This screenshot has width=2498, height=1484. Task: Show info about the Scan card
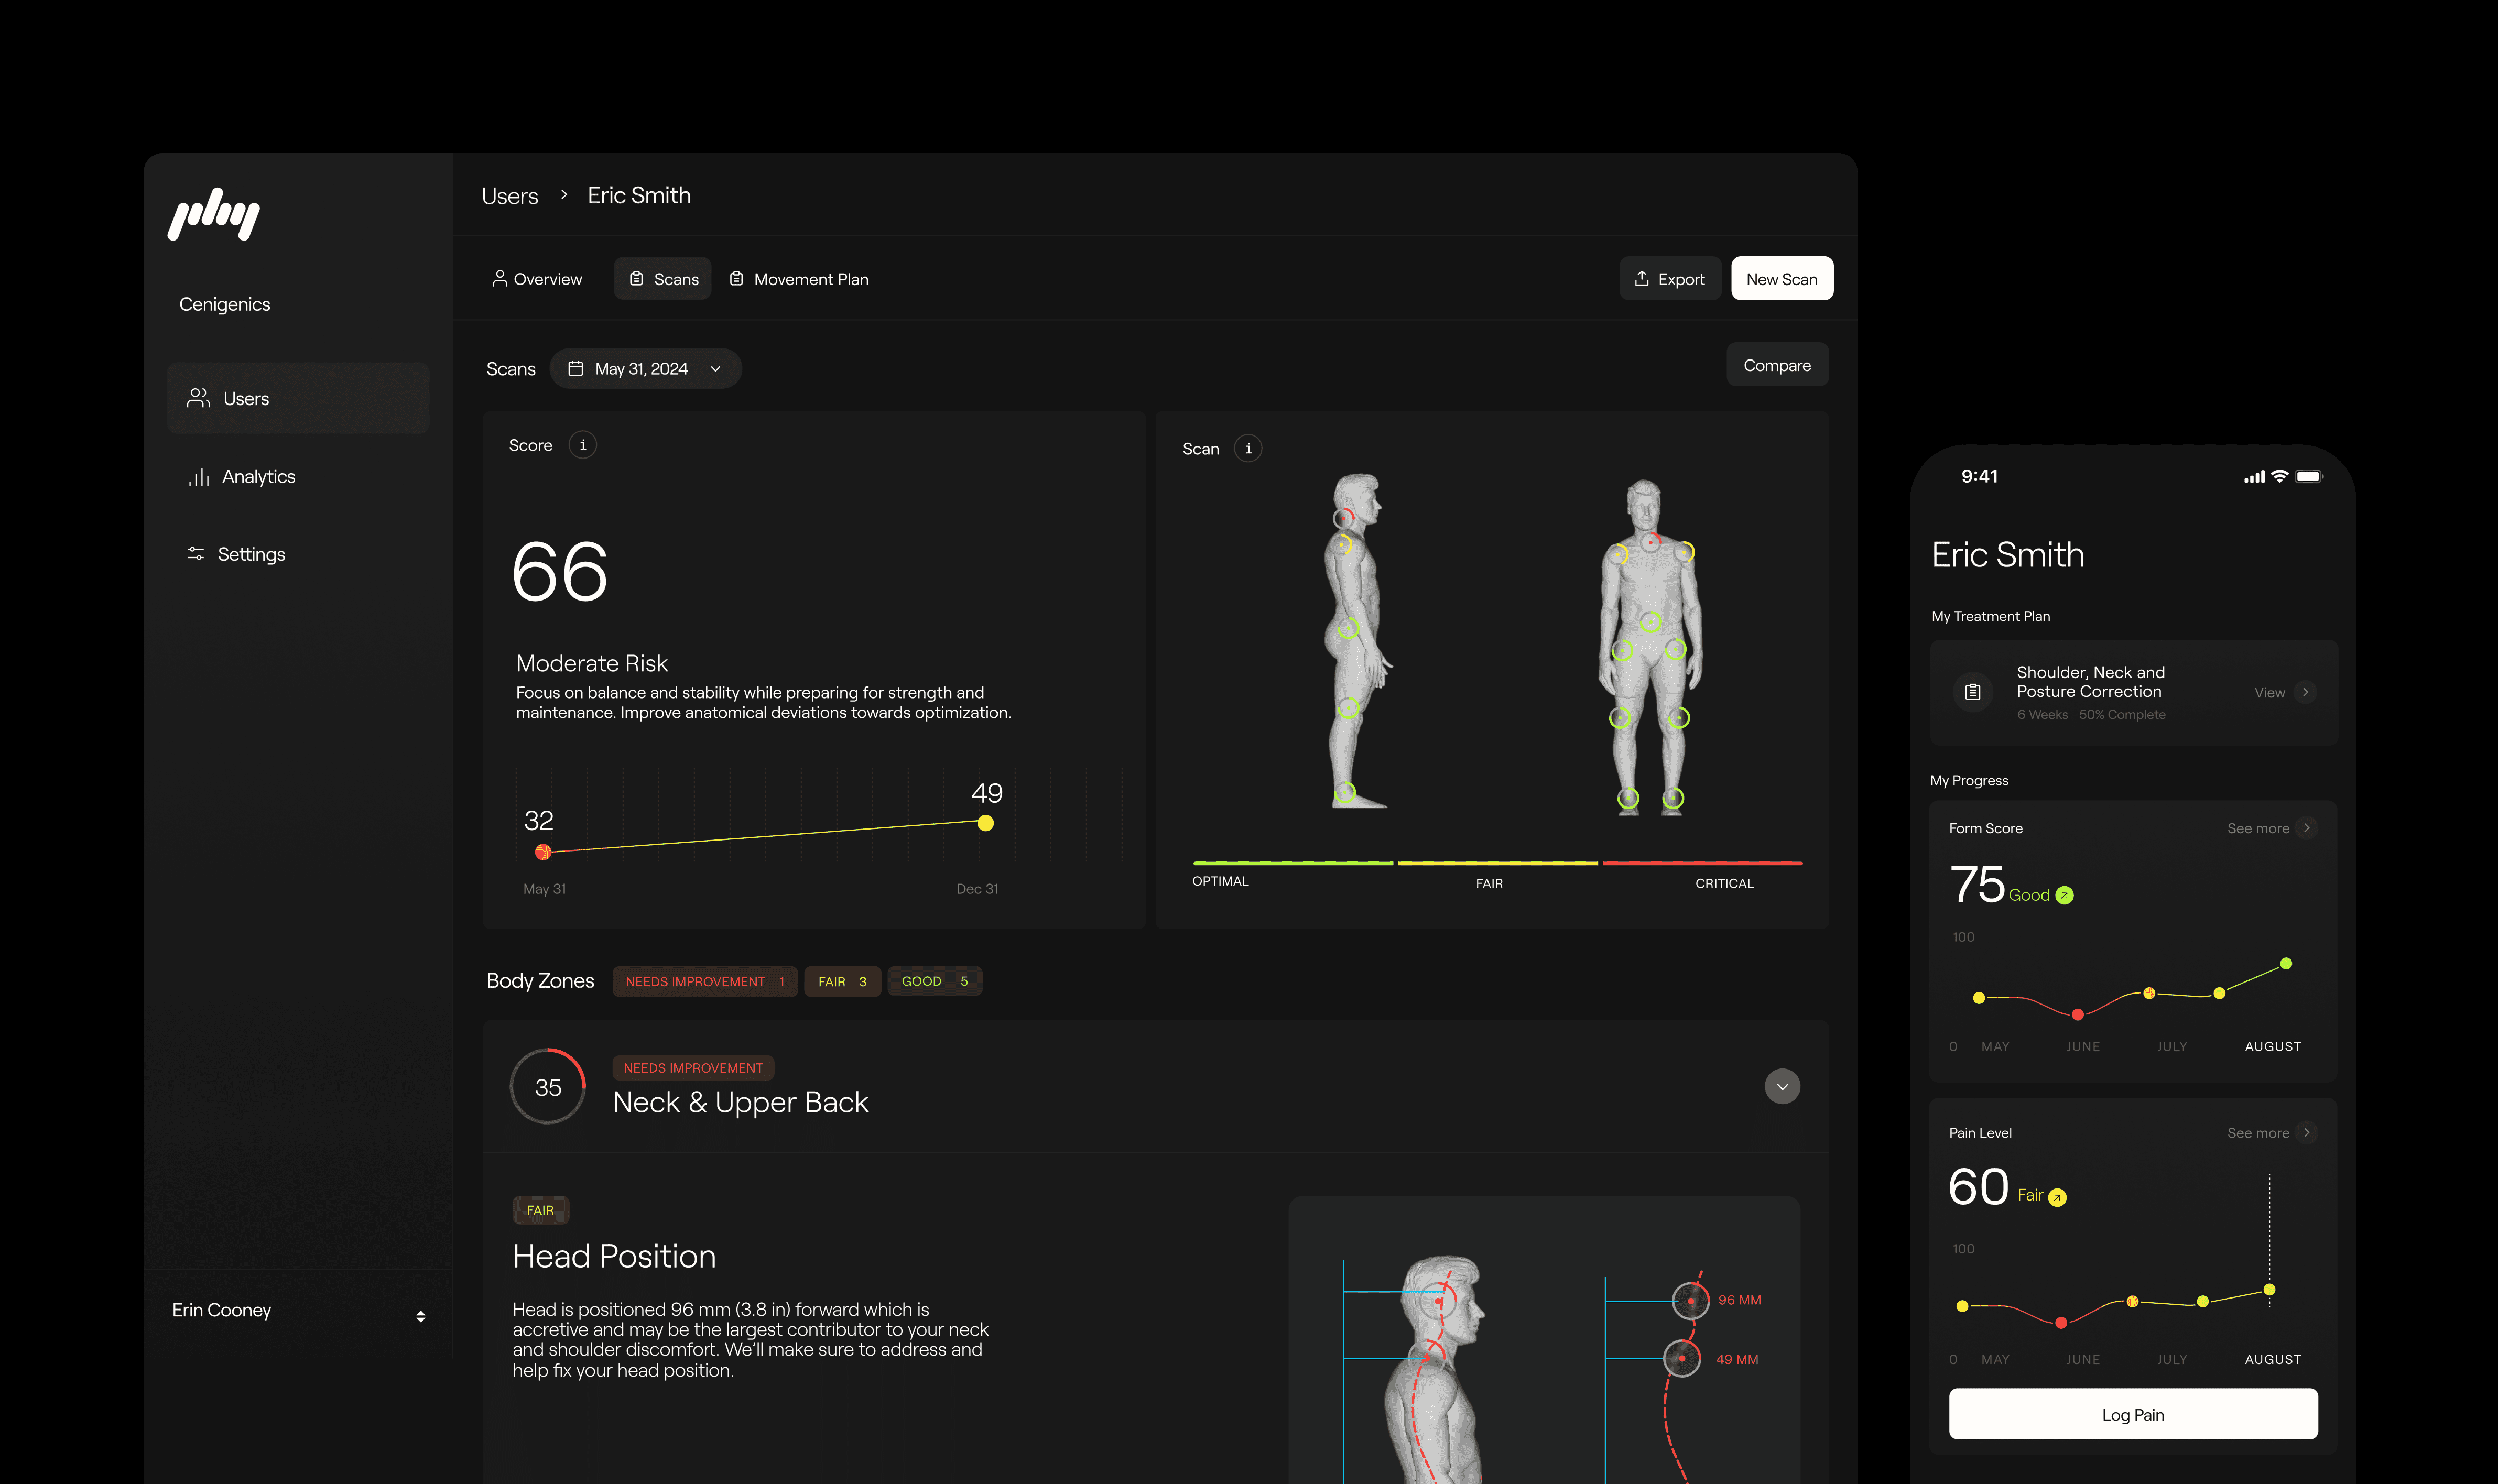[1248, 449]
